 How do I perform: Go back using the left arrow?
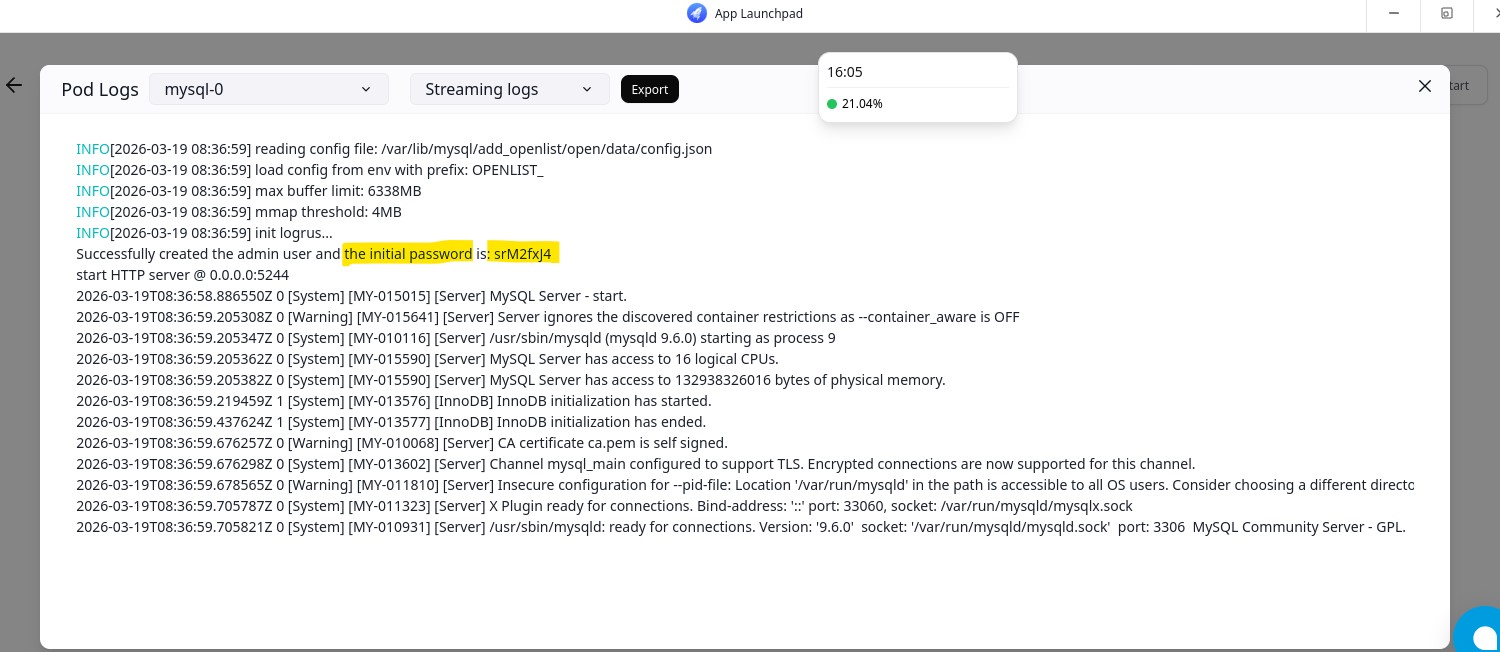point(14,86)
